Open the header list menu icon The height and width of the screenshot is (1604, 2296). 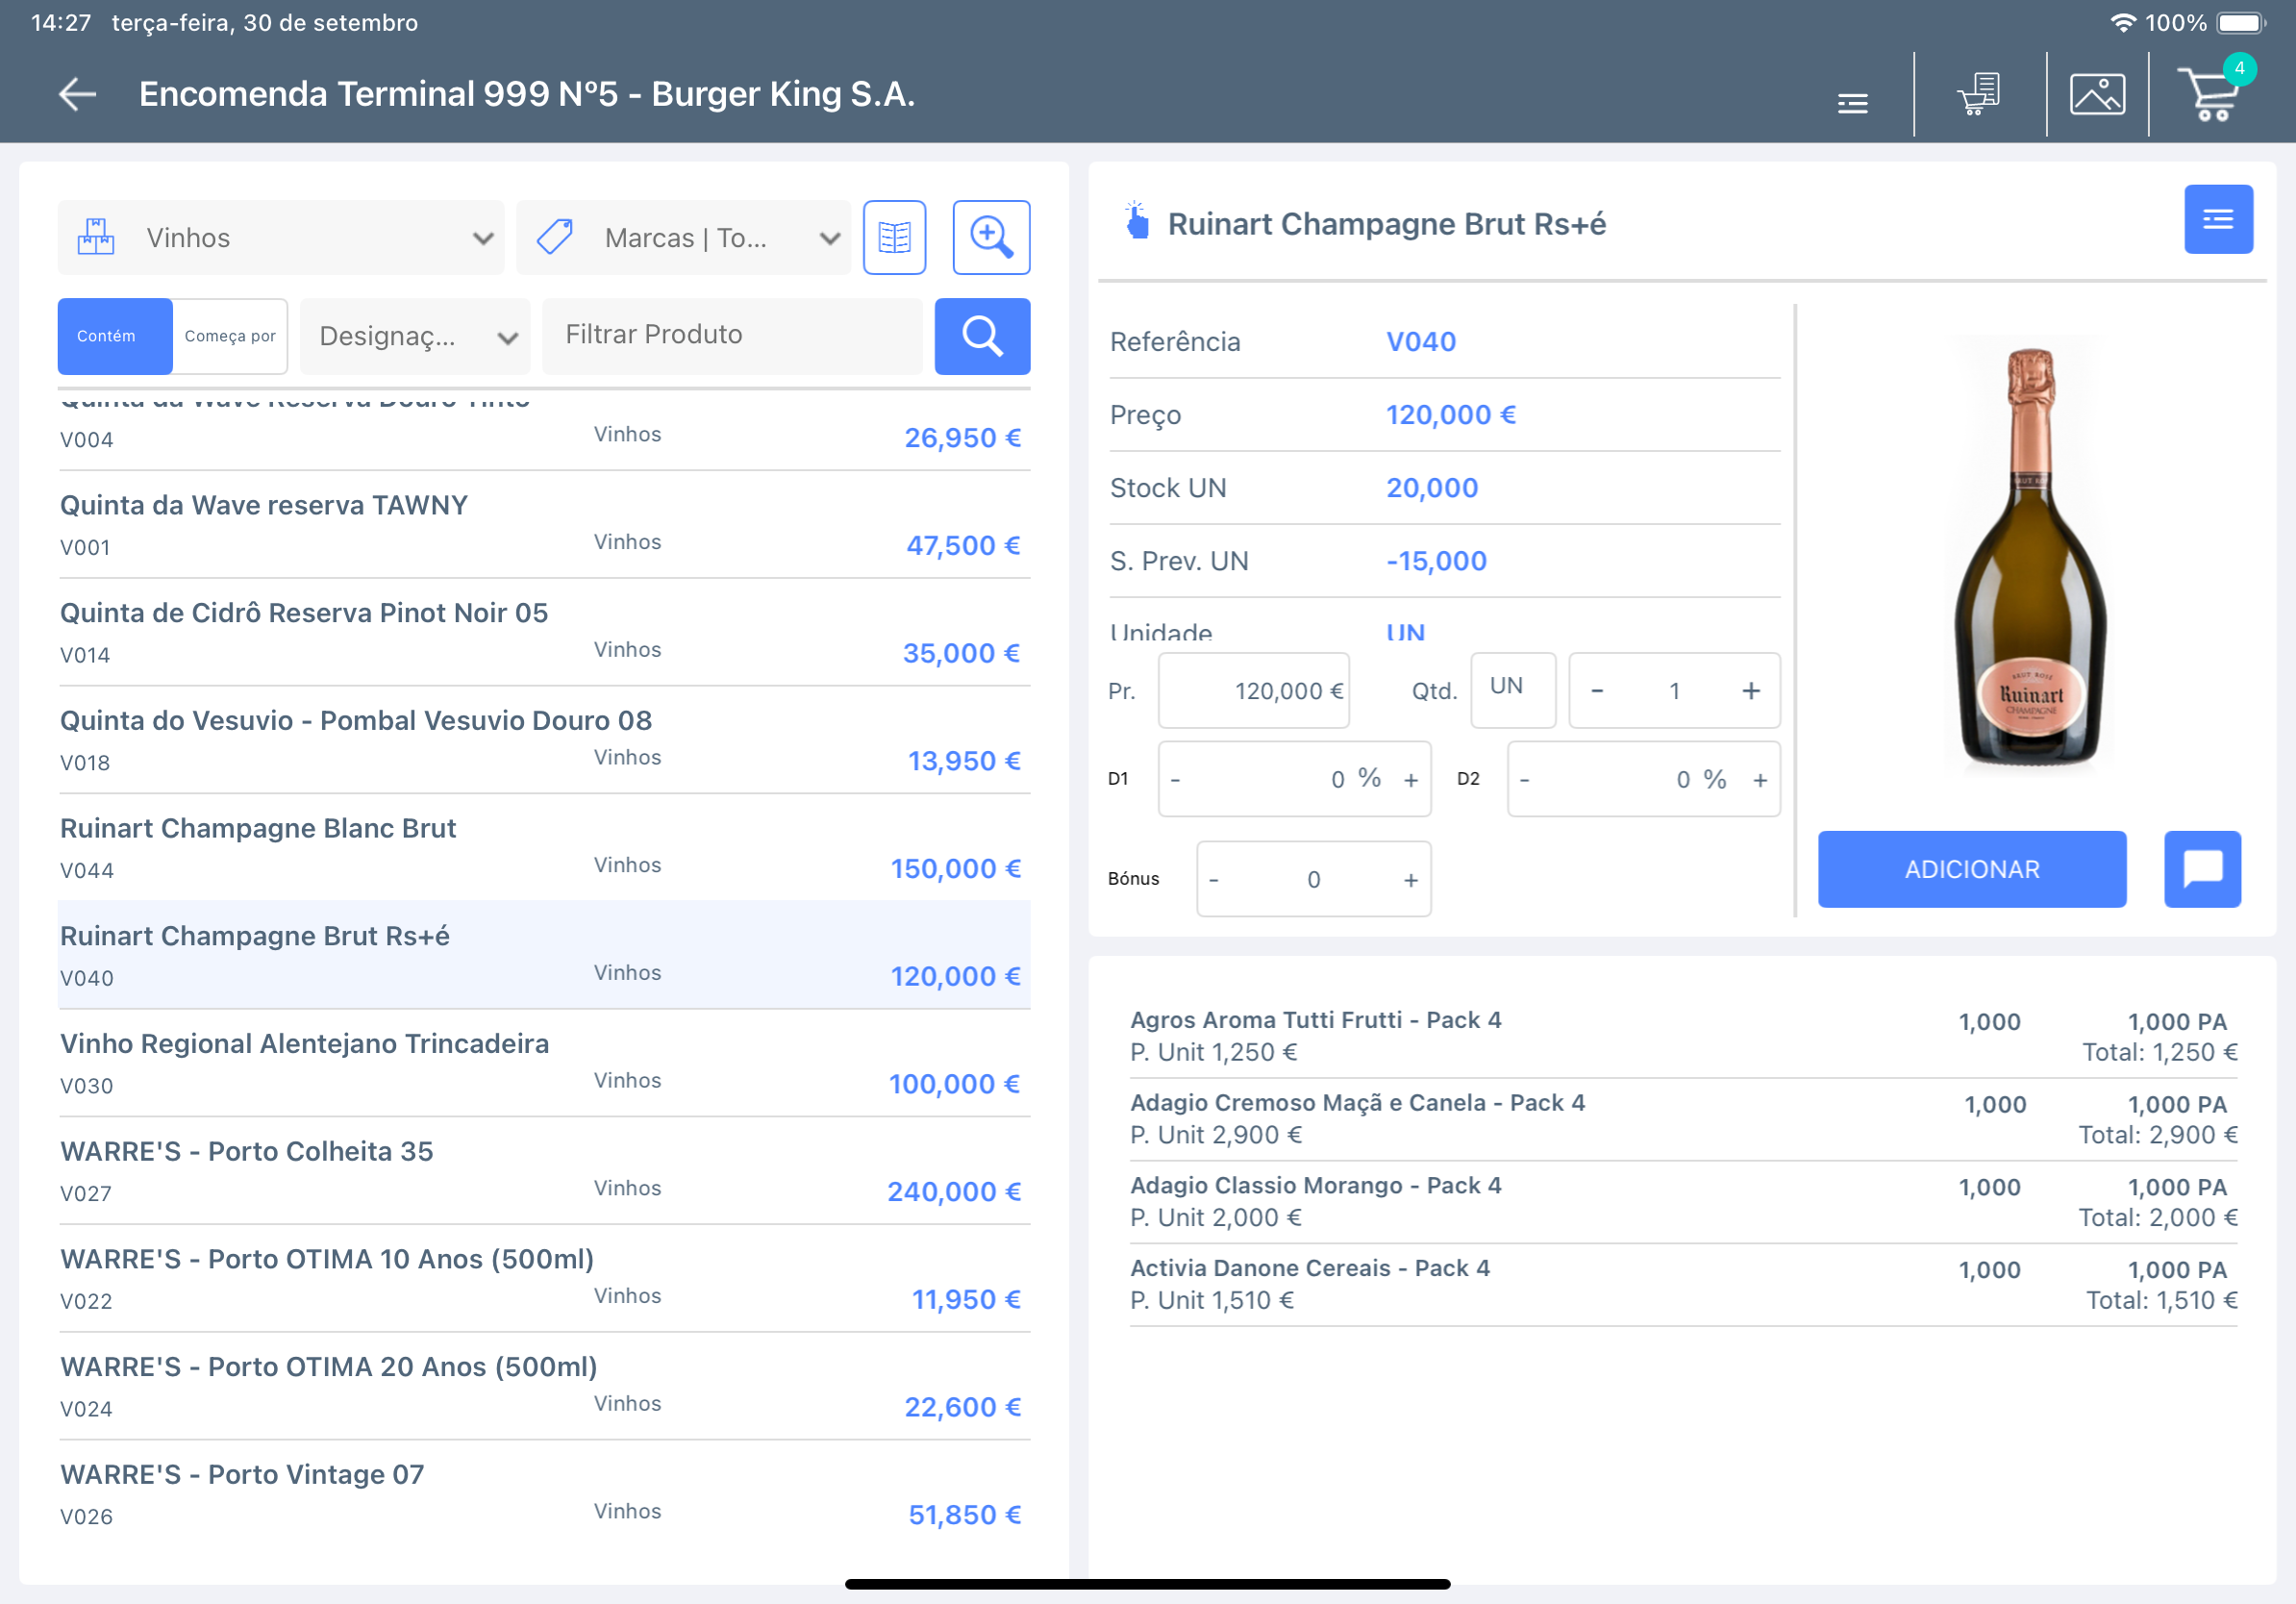point(1852,102)
